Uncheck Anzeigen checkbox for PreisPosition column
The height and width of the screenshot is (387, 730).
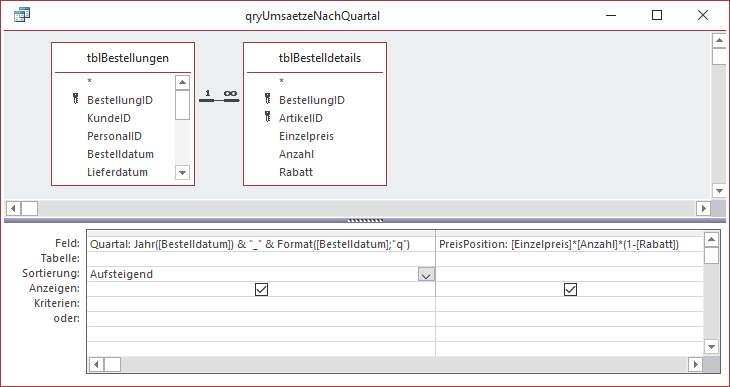point(570,290)
